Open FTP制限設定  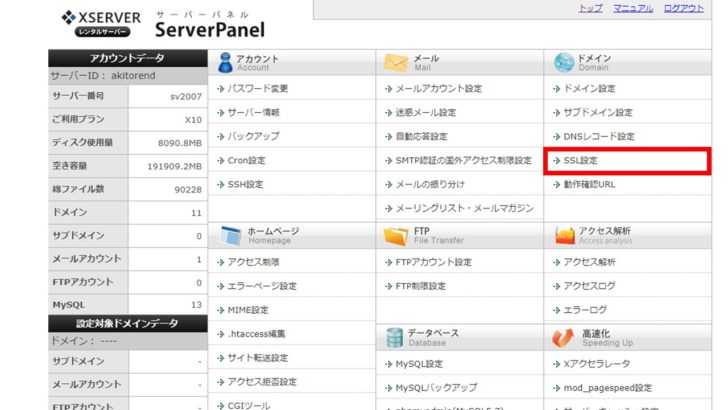[x=421, y=286]
